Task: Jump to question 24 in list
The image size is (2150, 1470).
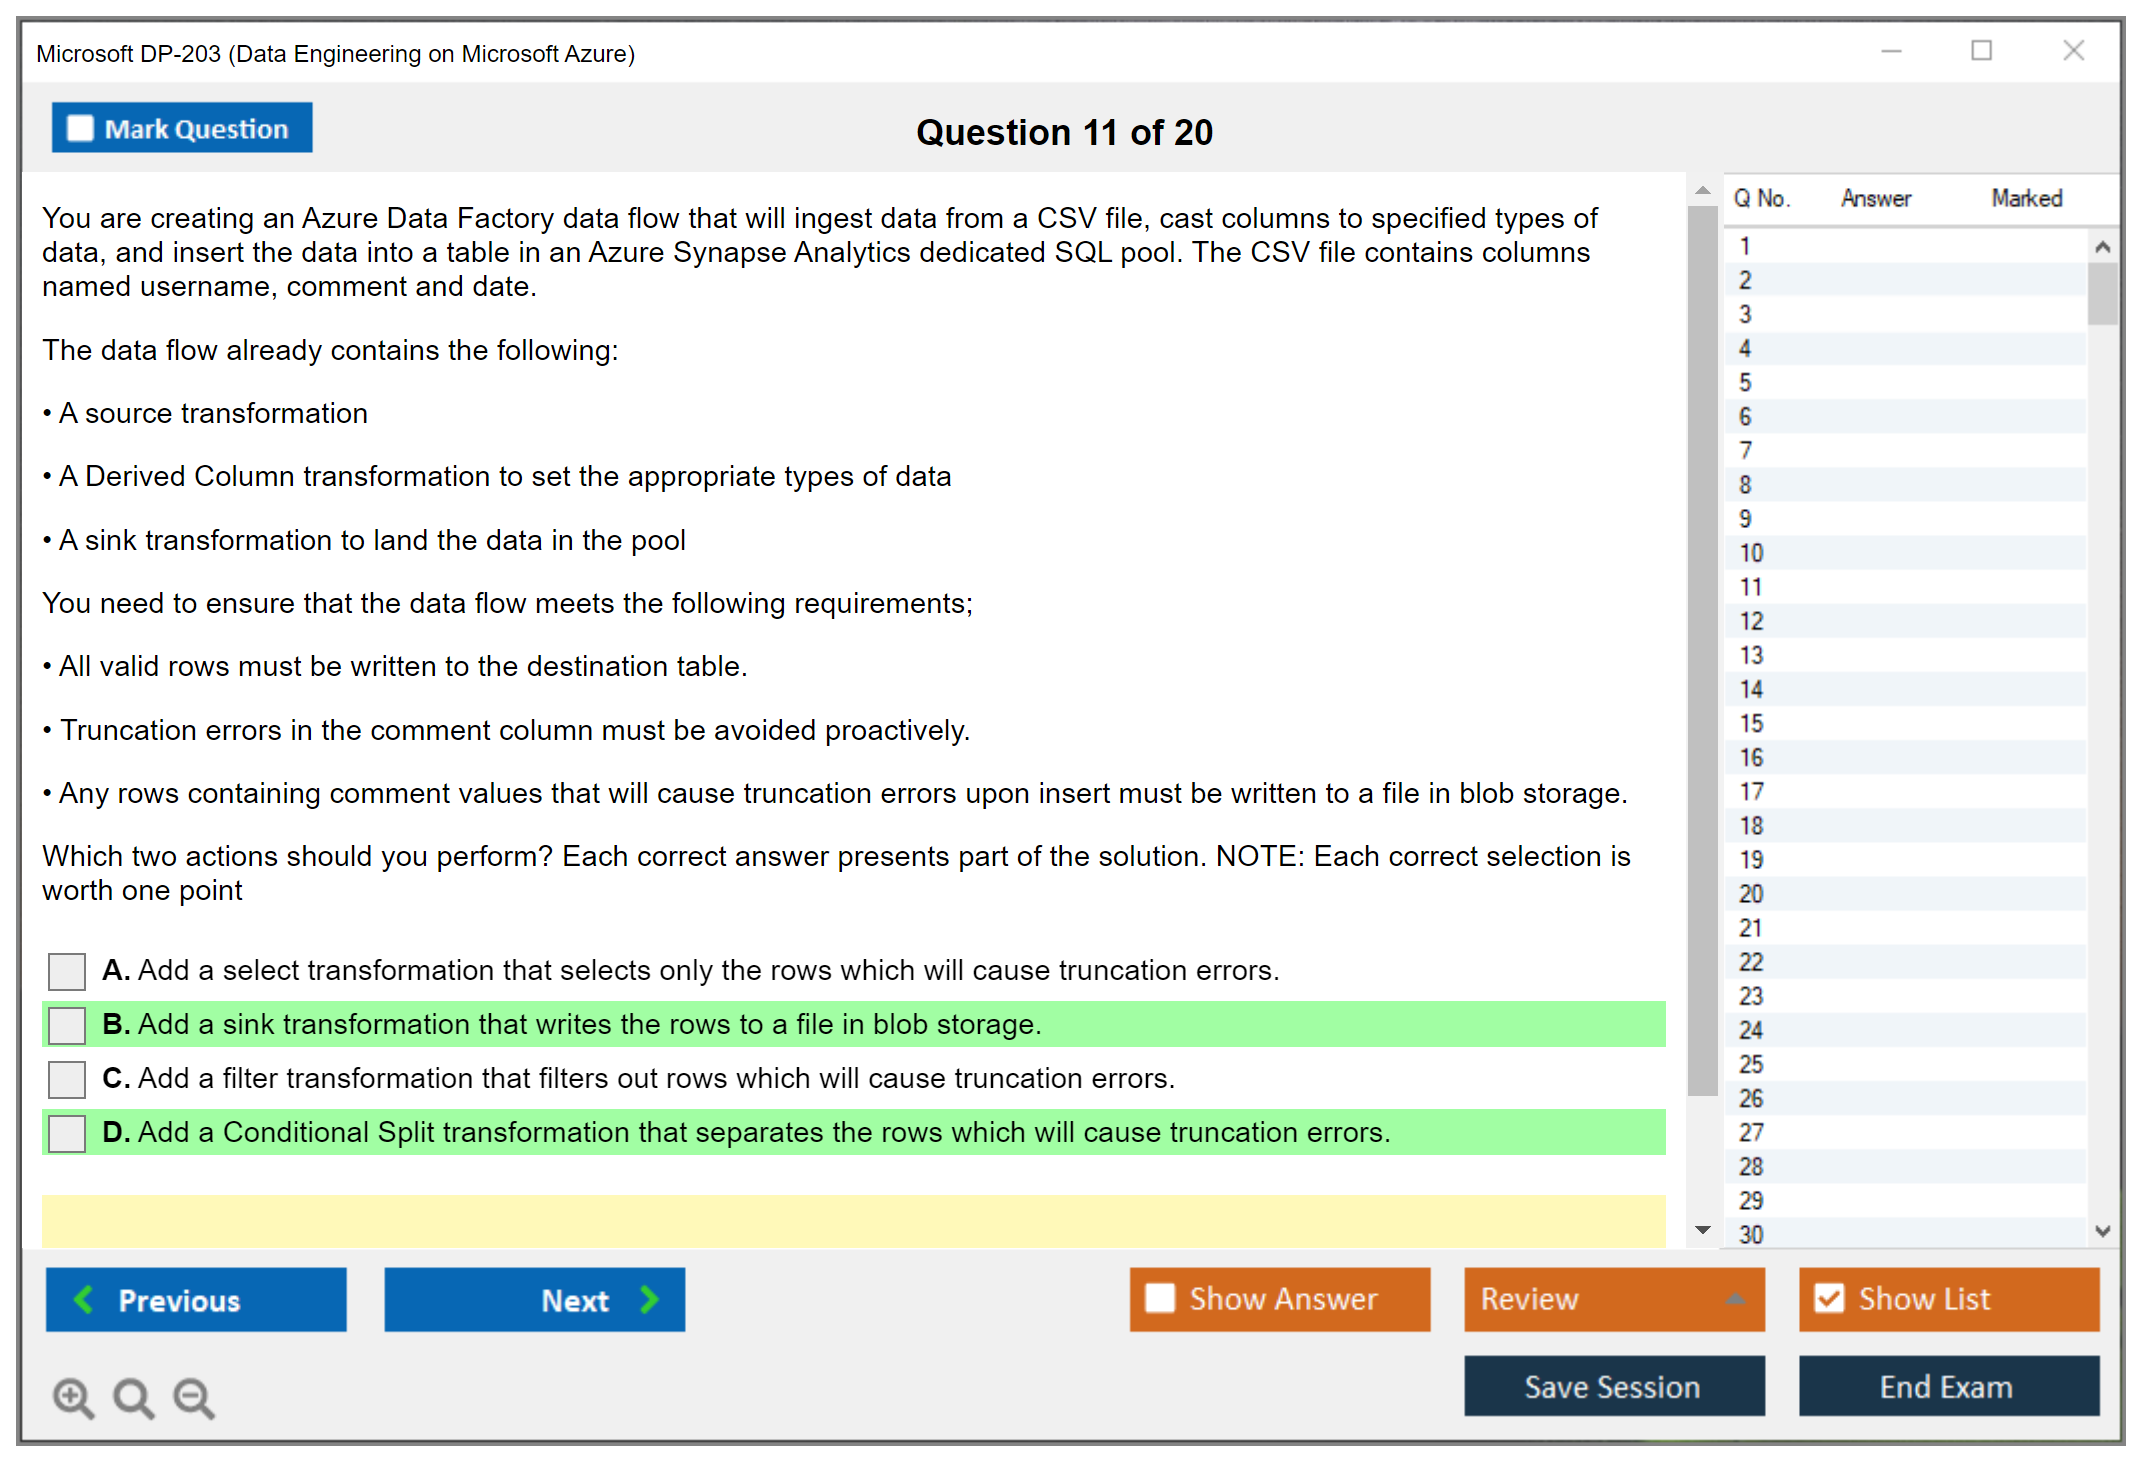Action: pos(1751,1030)
